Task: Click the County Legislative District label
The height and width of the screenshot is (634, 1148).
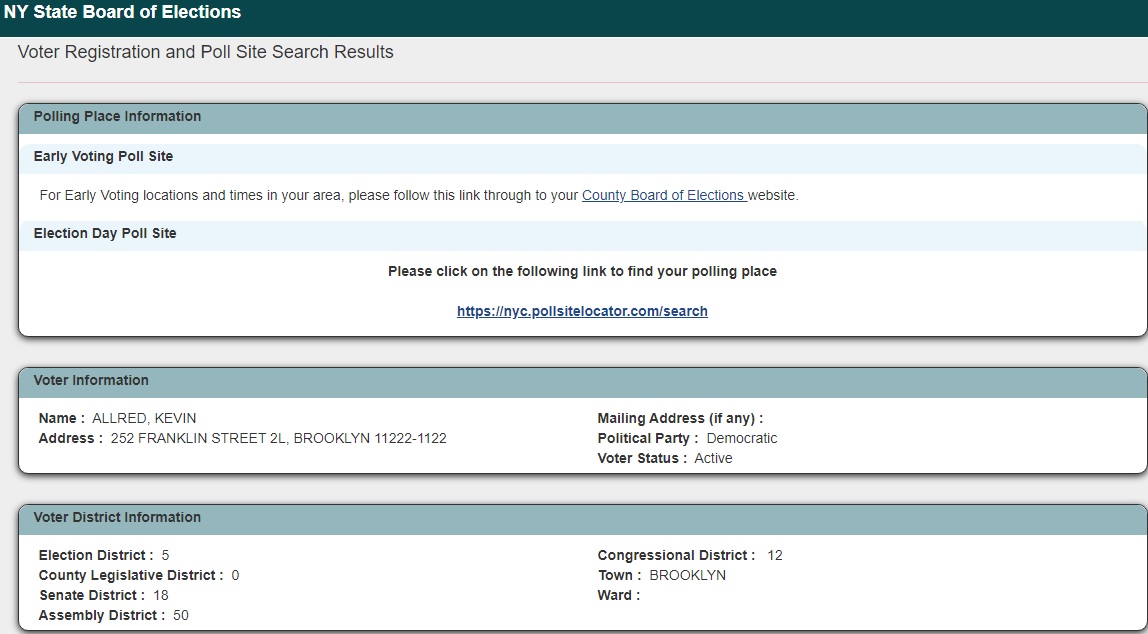Action: click(x=131, y=575)
